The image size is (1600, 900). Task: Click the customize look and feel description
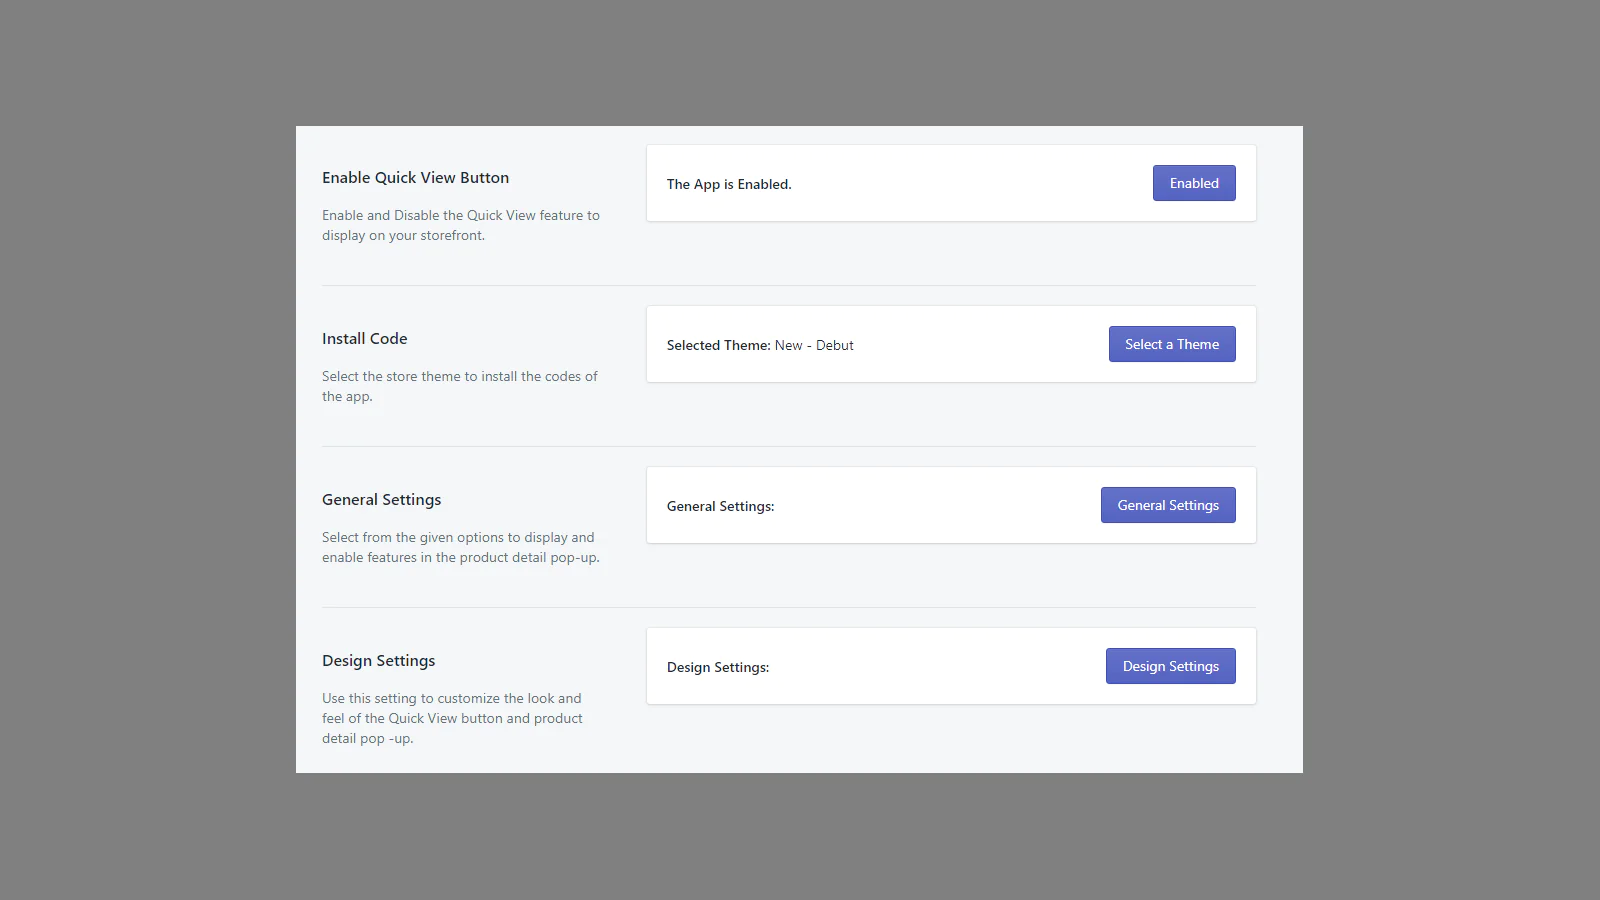(x=452, y=718)
